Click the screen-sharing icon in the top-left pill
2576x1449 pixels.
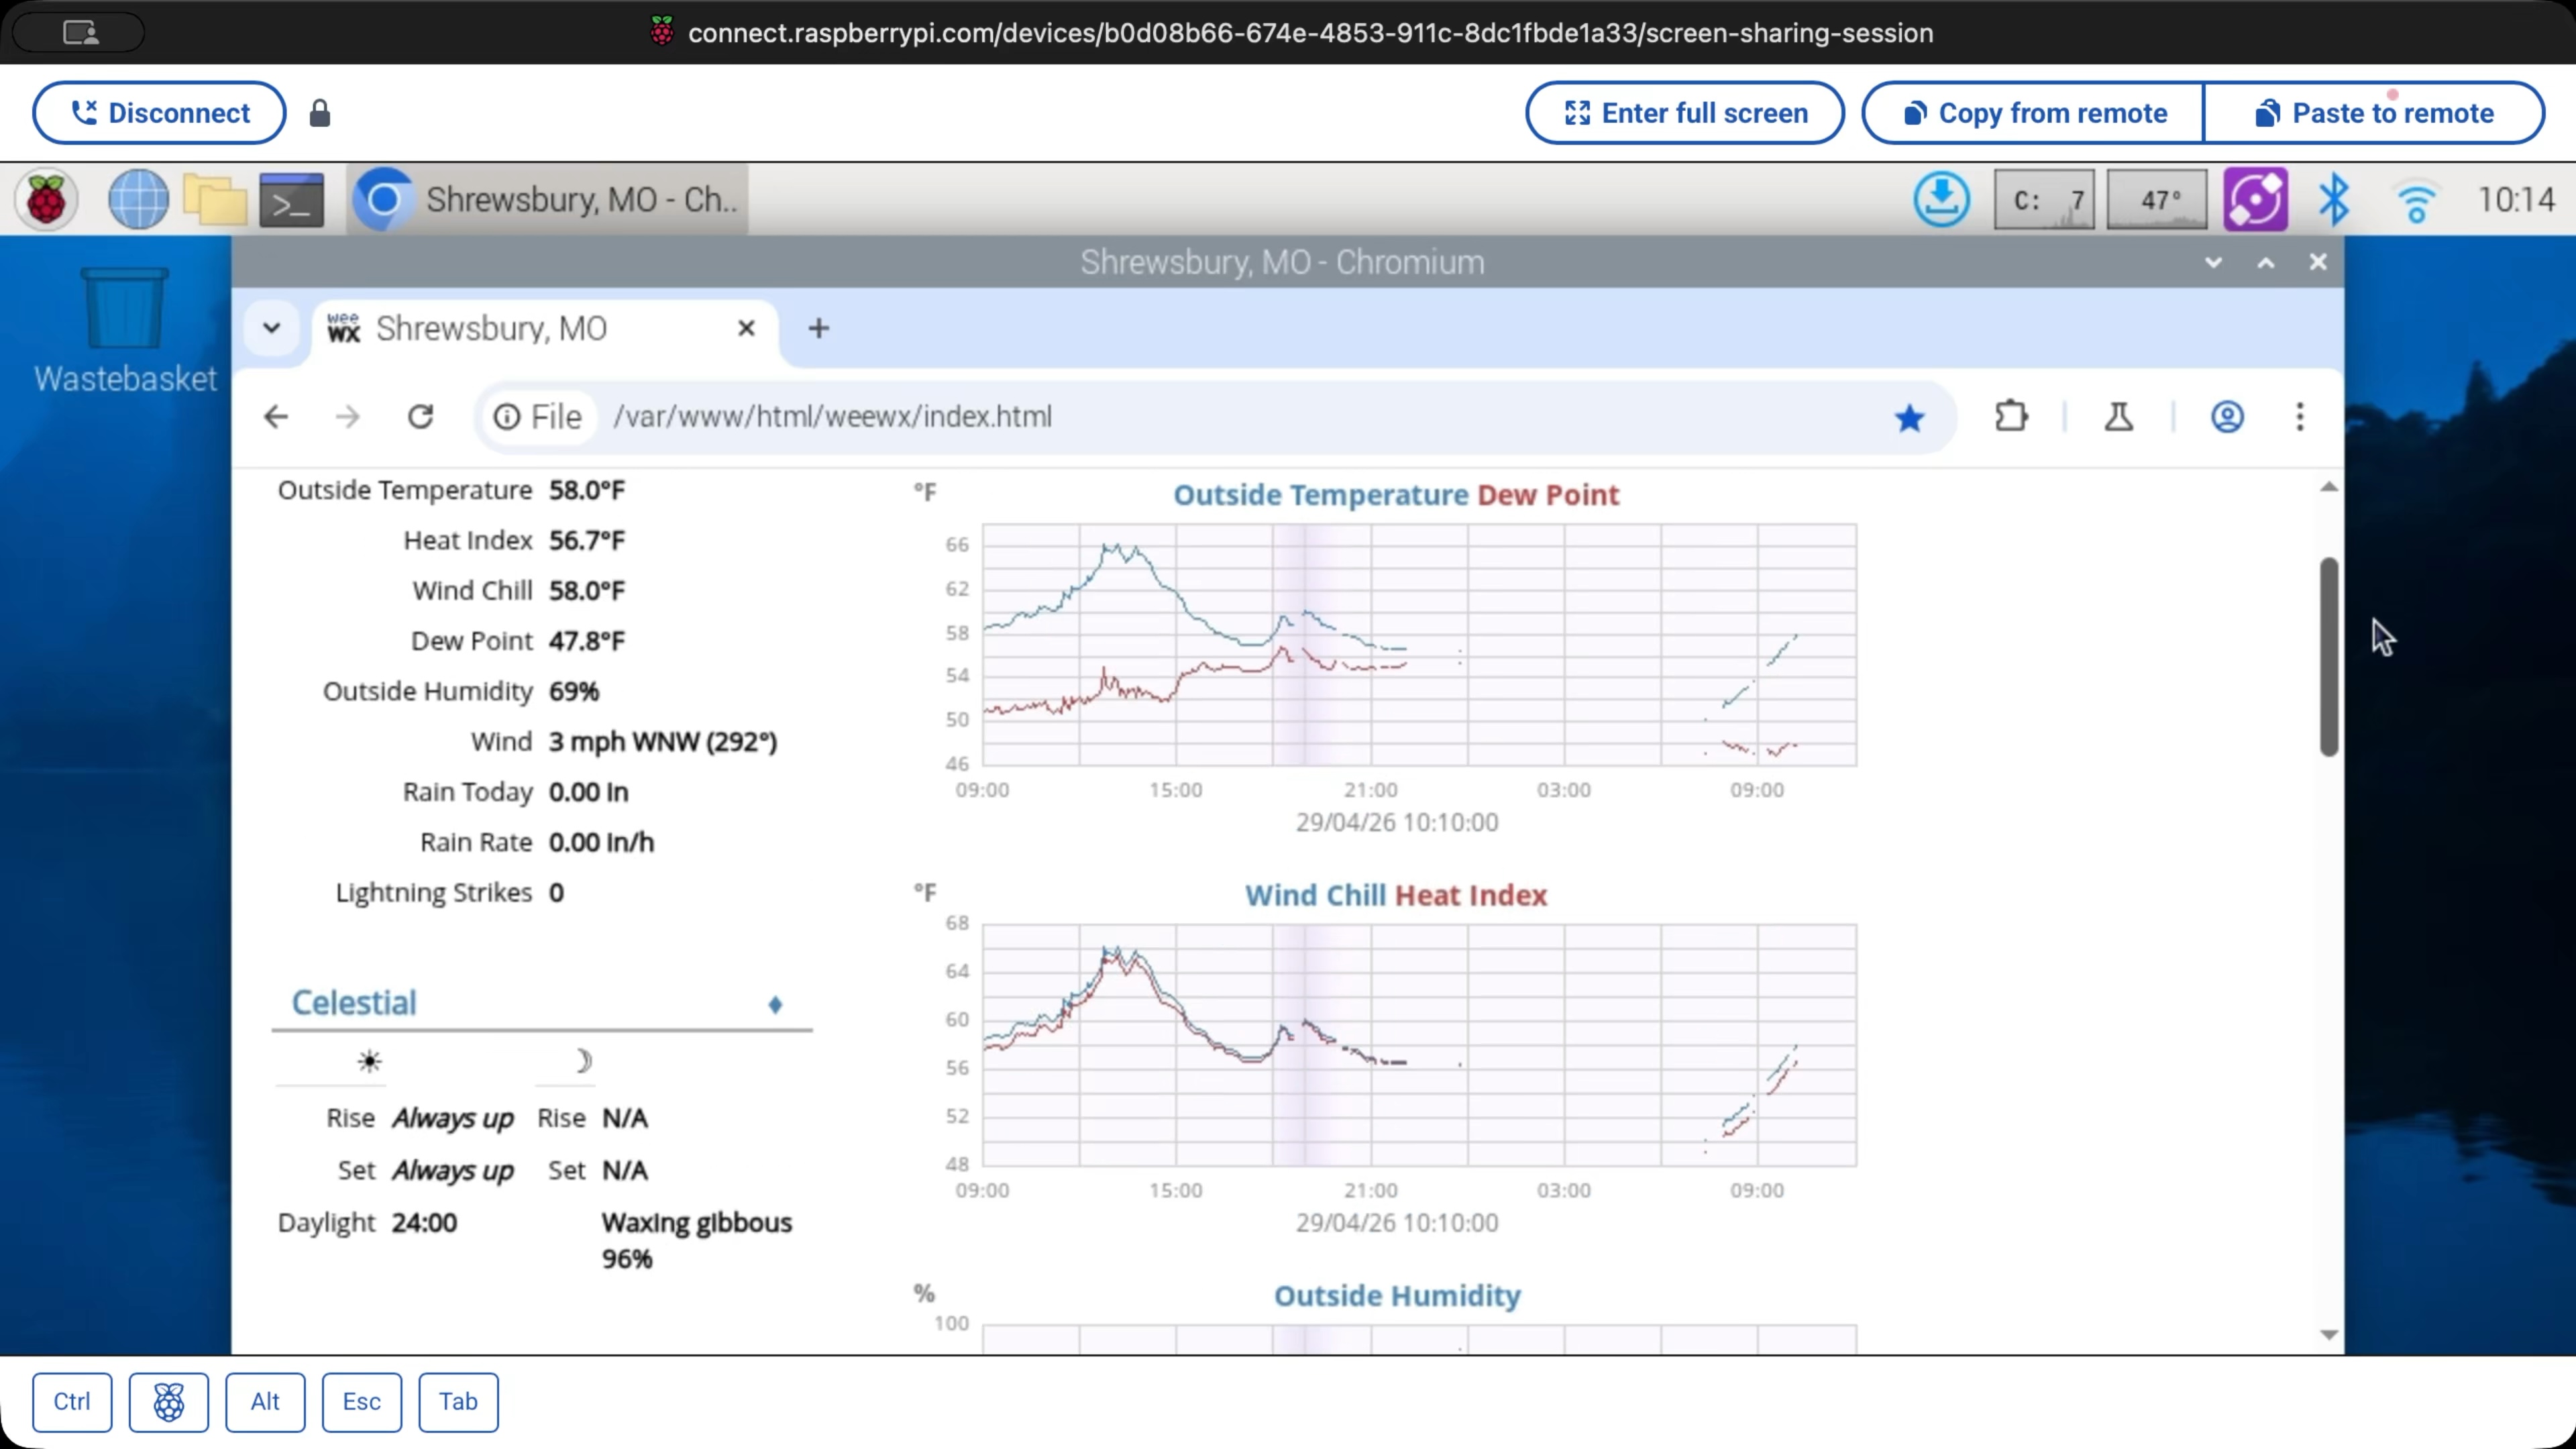pos(80,32)
